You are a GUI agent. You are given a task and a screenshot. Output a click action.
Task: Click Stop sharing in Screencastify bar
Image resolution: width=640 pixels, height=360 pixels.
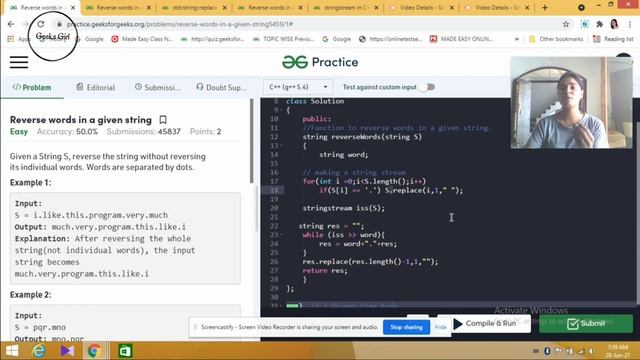(x=406, y=327)
